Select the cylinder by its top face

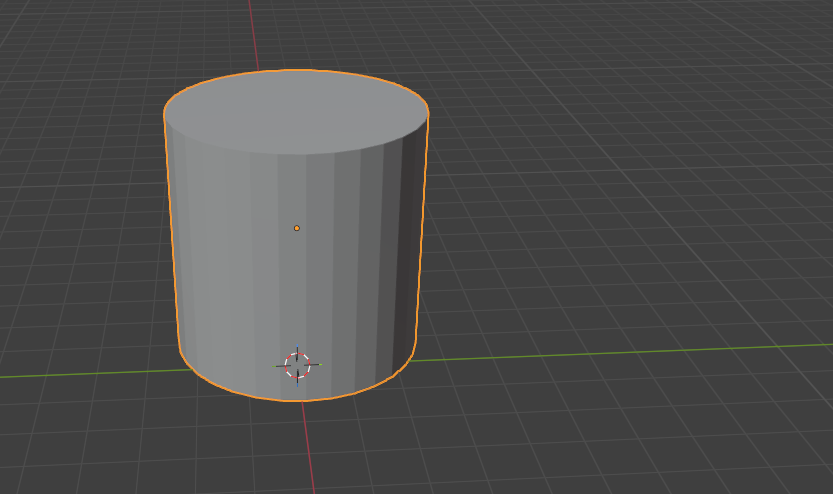pos(296,110)
